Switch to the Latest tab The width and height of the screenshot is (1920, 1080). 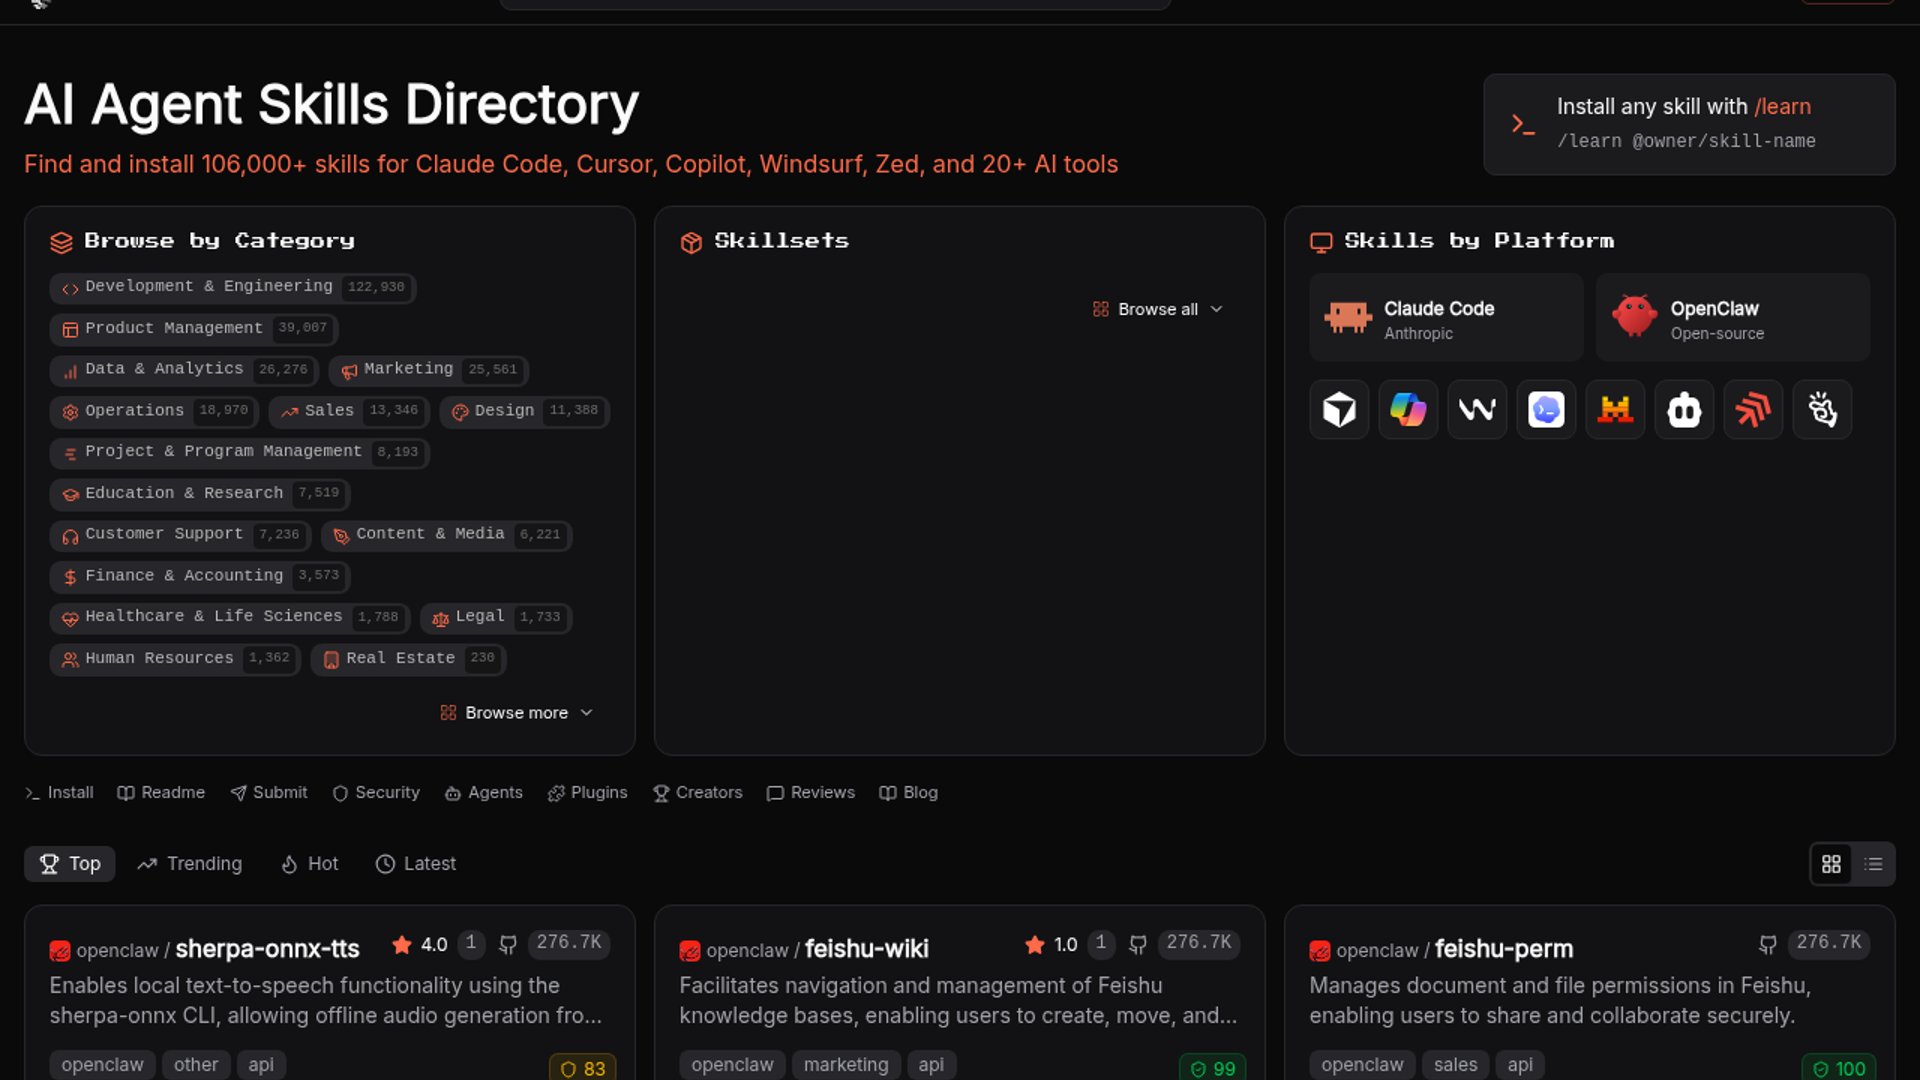[416, 864]
